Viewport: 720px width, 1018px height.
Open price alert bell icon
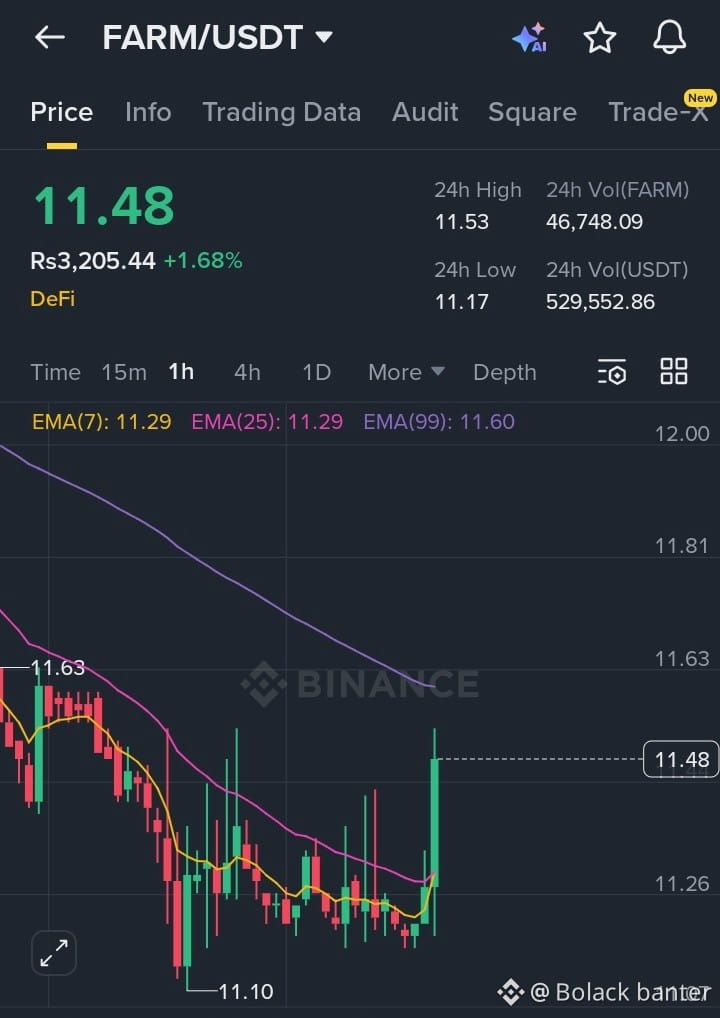click(x=669, y=37)
